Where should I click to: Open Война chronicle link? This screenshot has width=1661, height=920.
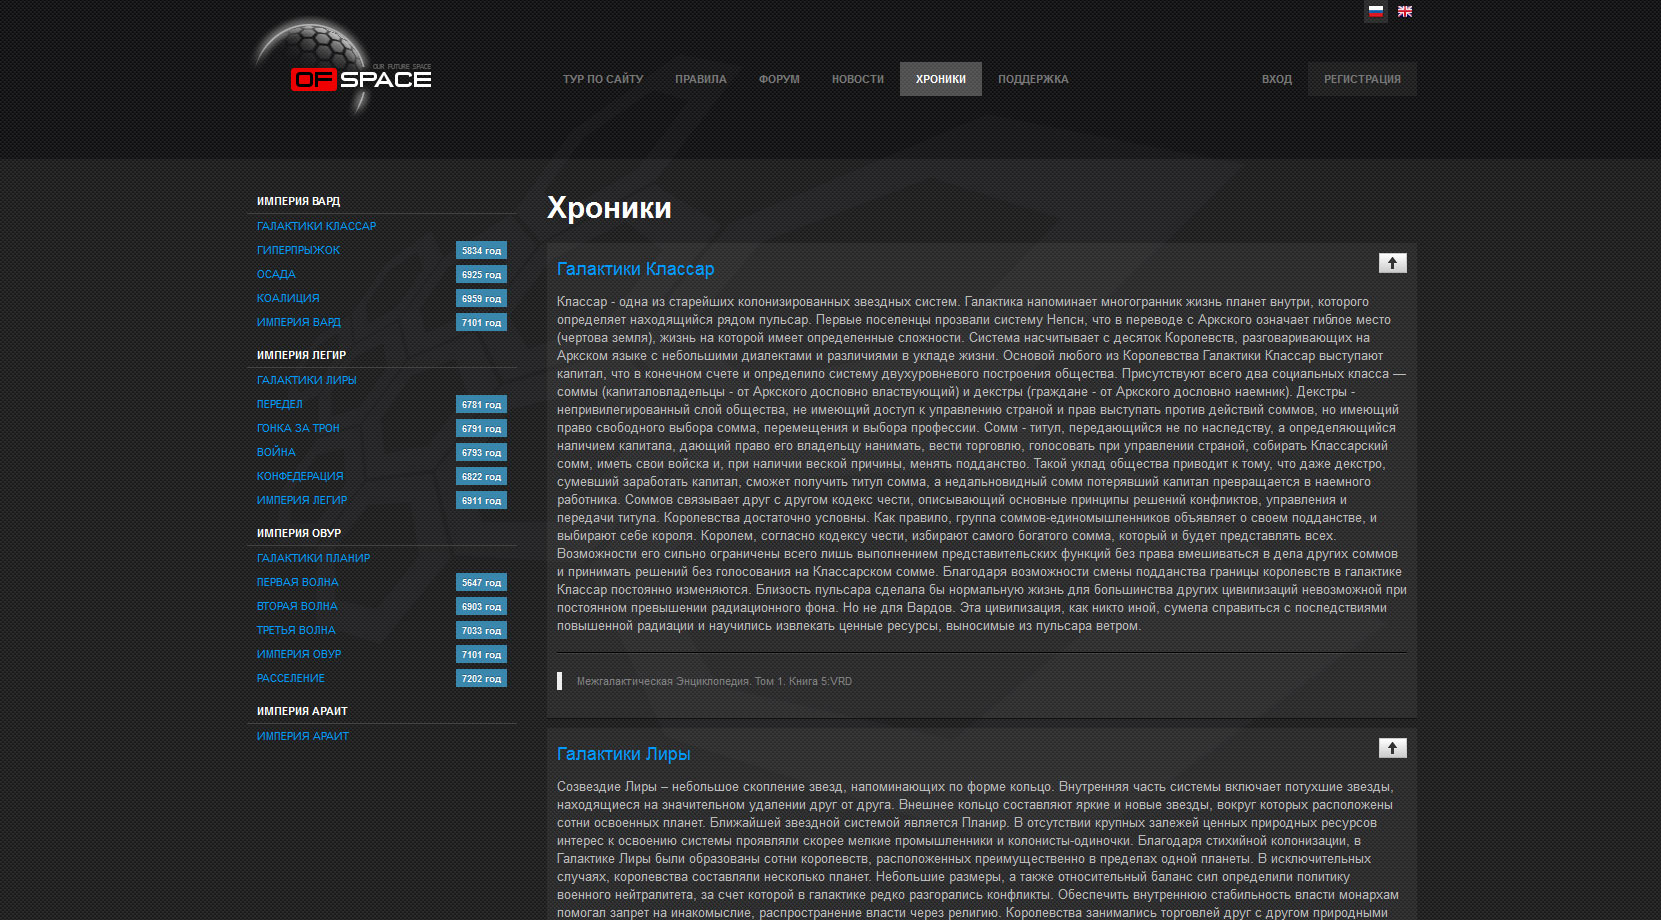tap(276, 452)
